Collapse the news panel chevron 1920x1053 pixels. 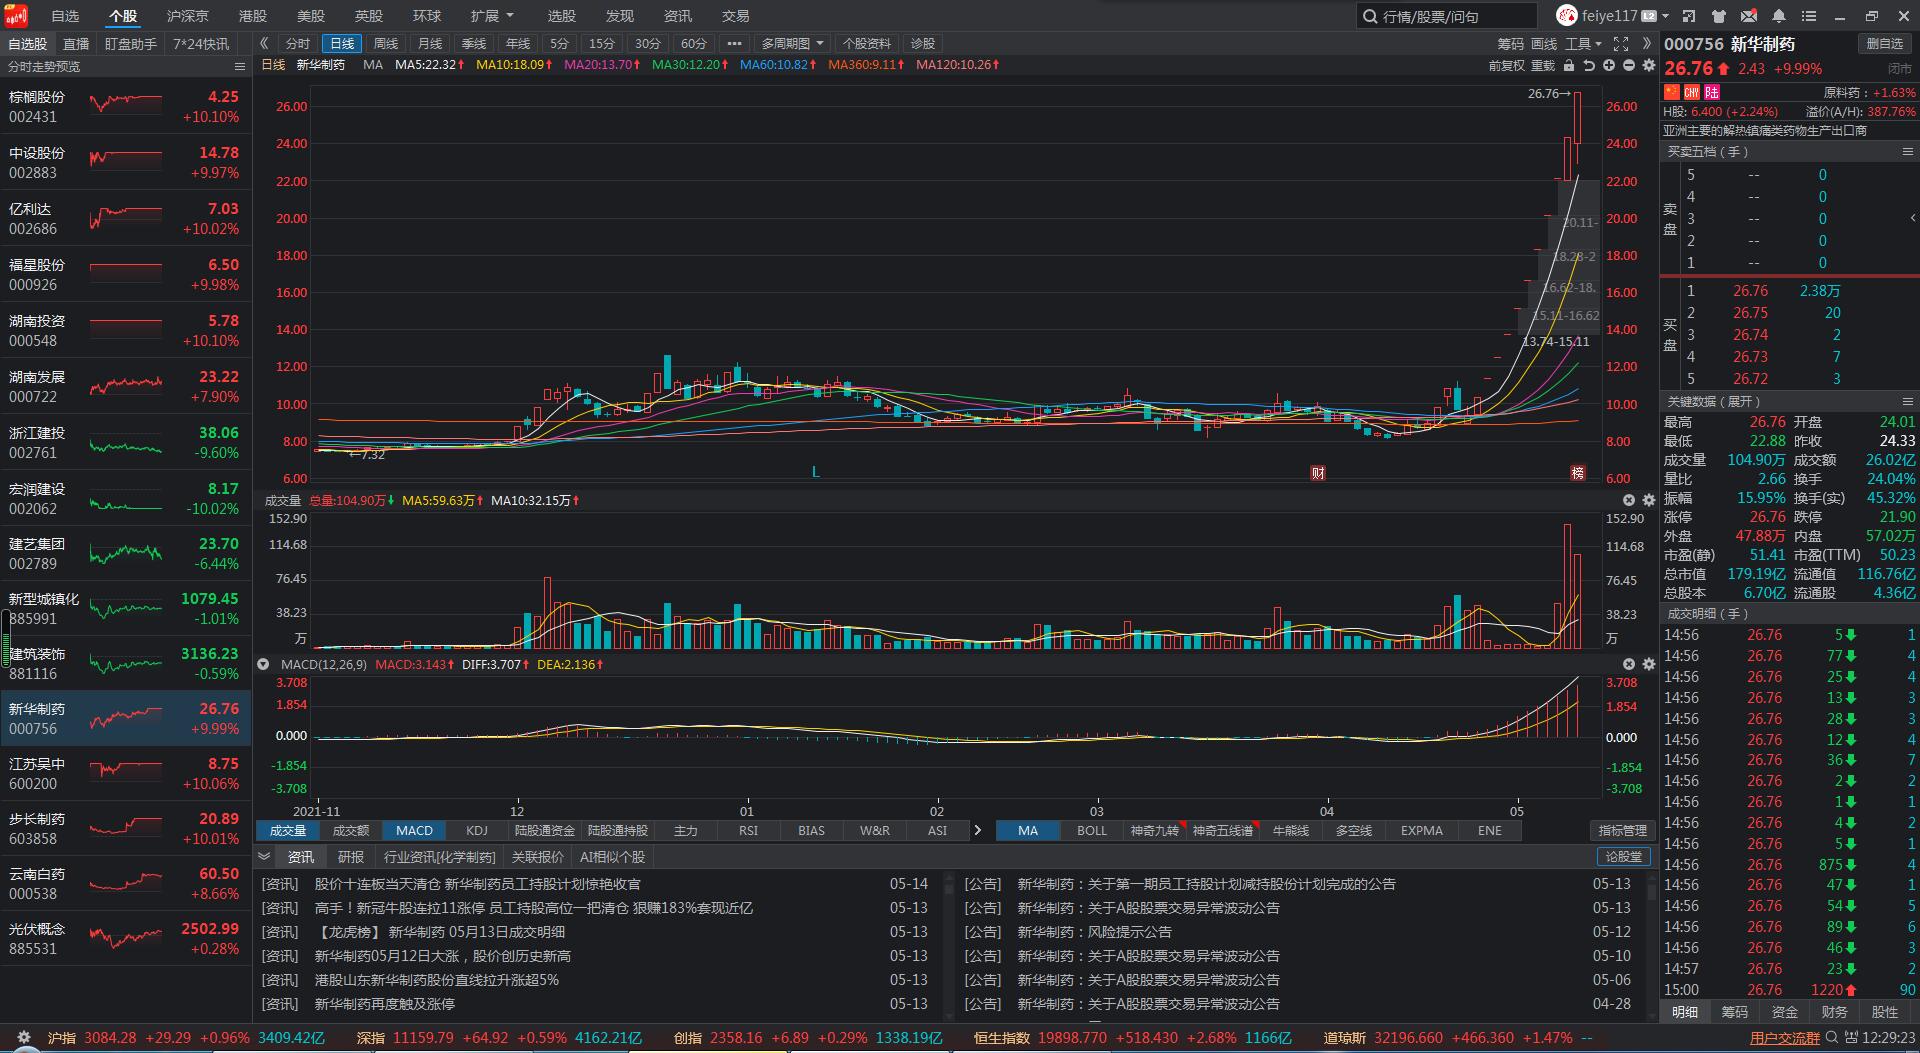(x=264, y=856)
